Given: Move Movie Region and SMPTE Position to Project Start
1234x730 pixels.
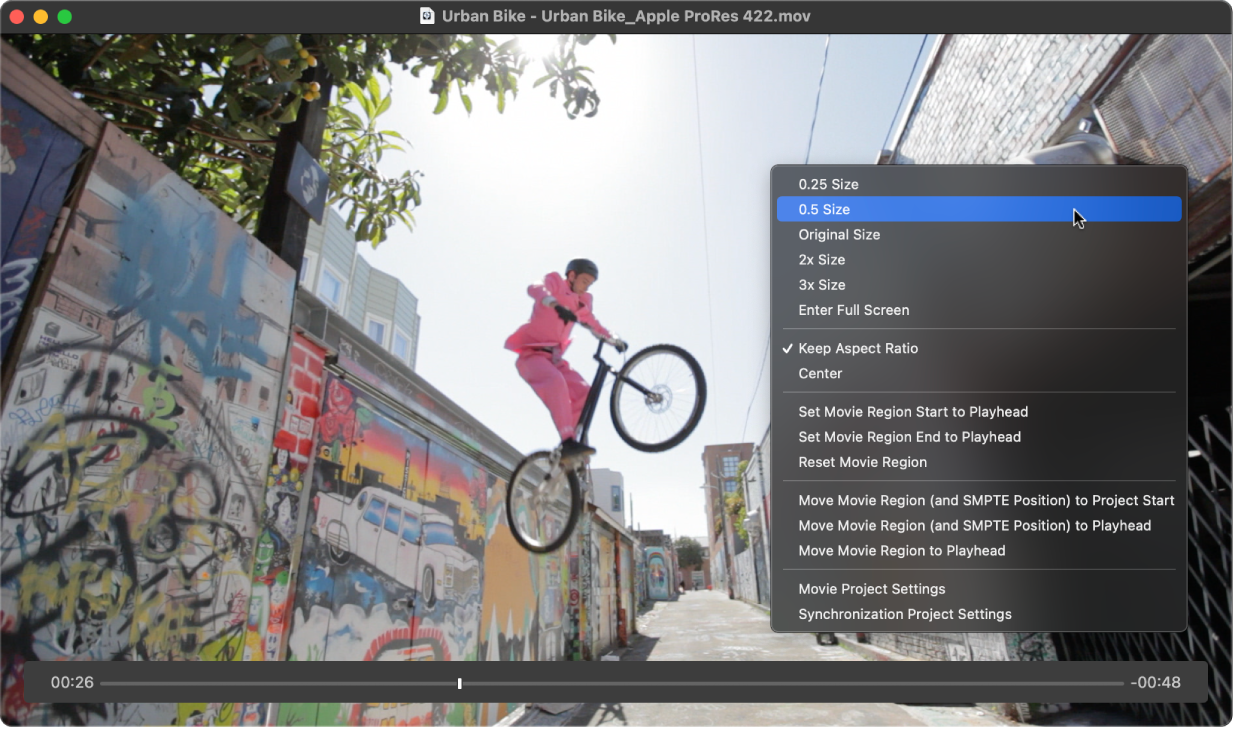Looking at the screenshot, I should pos(987,500).
